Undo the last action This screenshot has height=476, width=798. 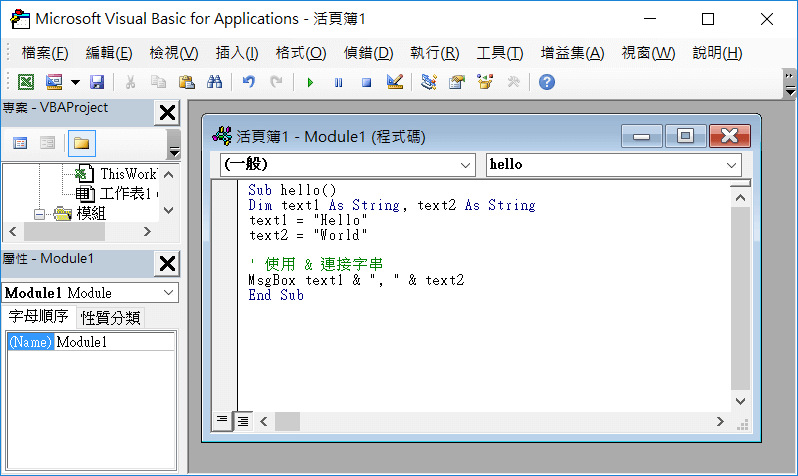248,82
